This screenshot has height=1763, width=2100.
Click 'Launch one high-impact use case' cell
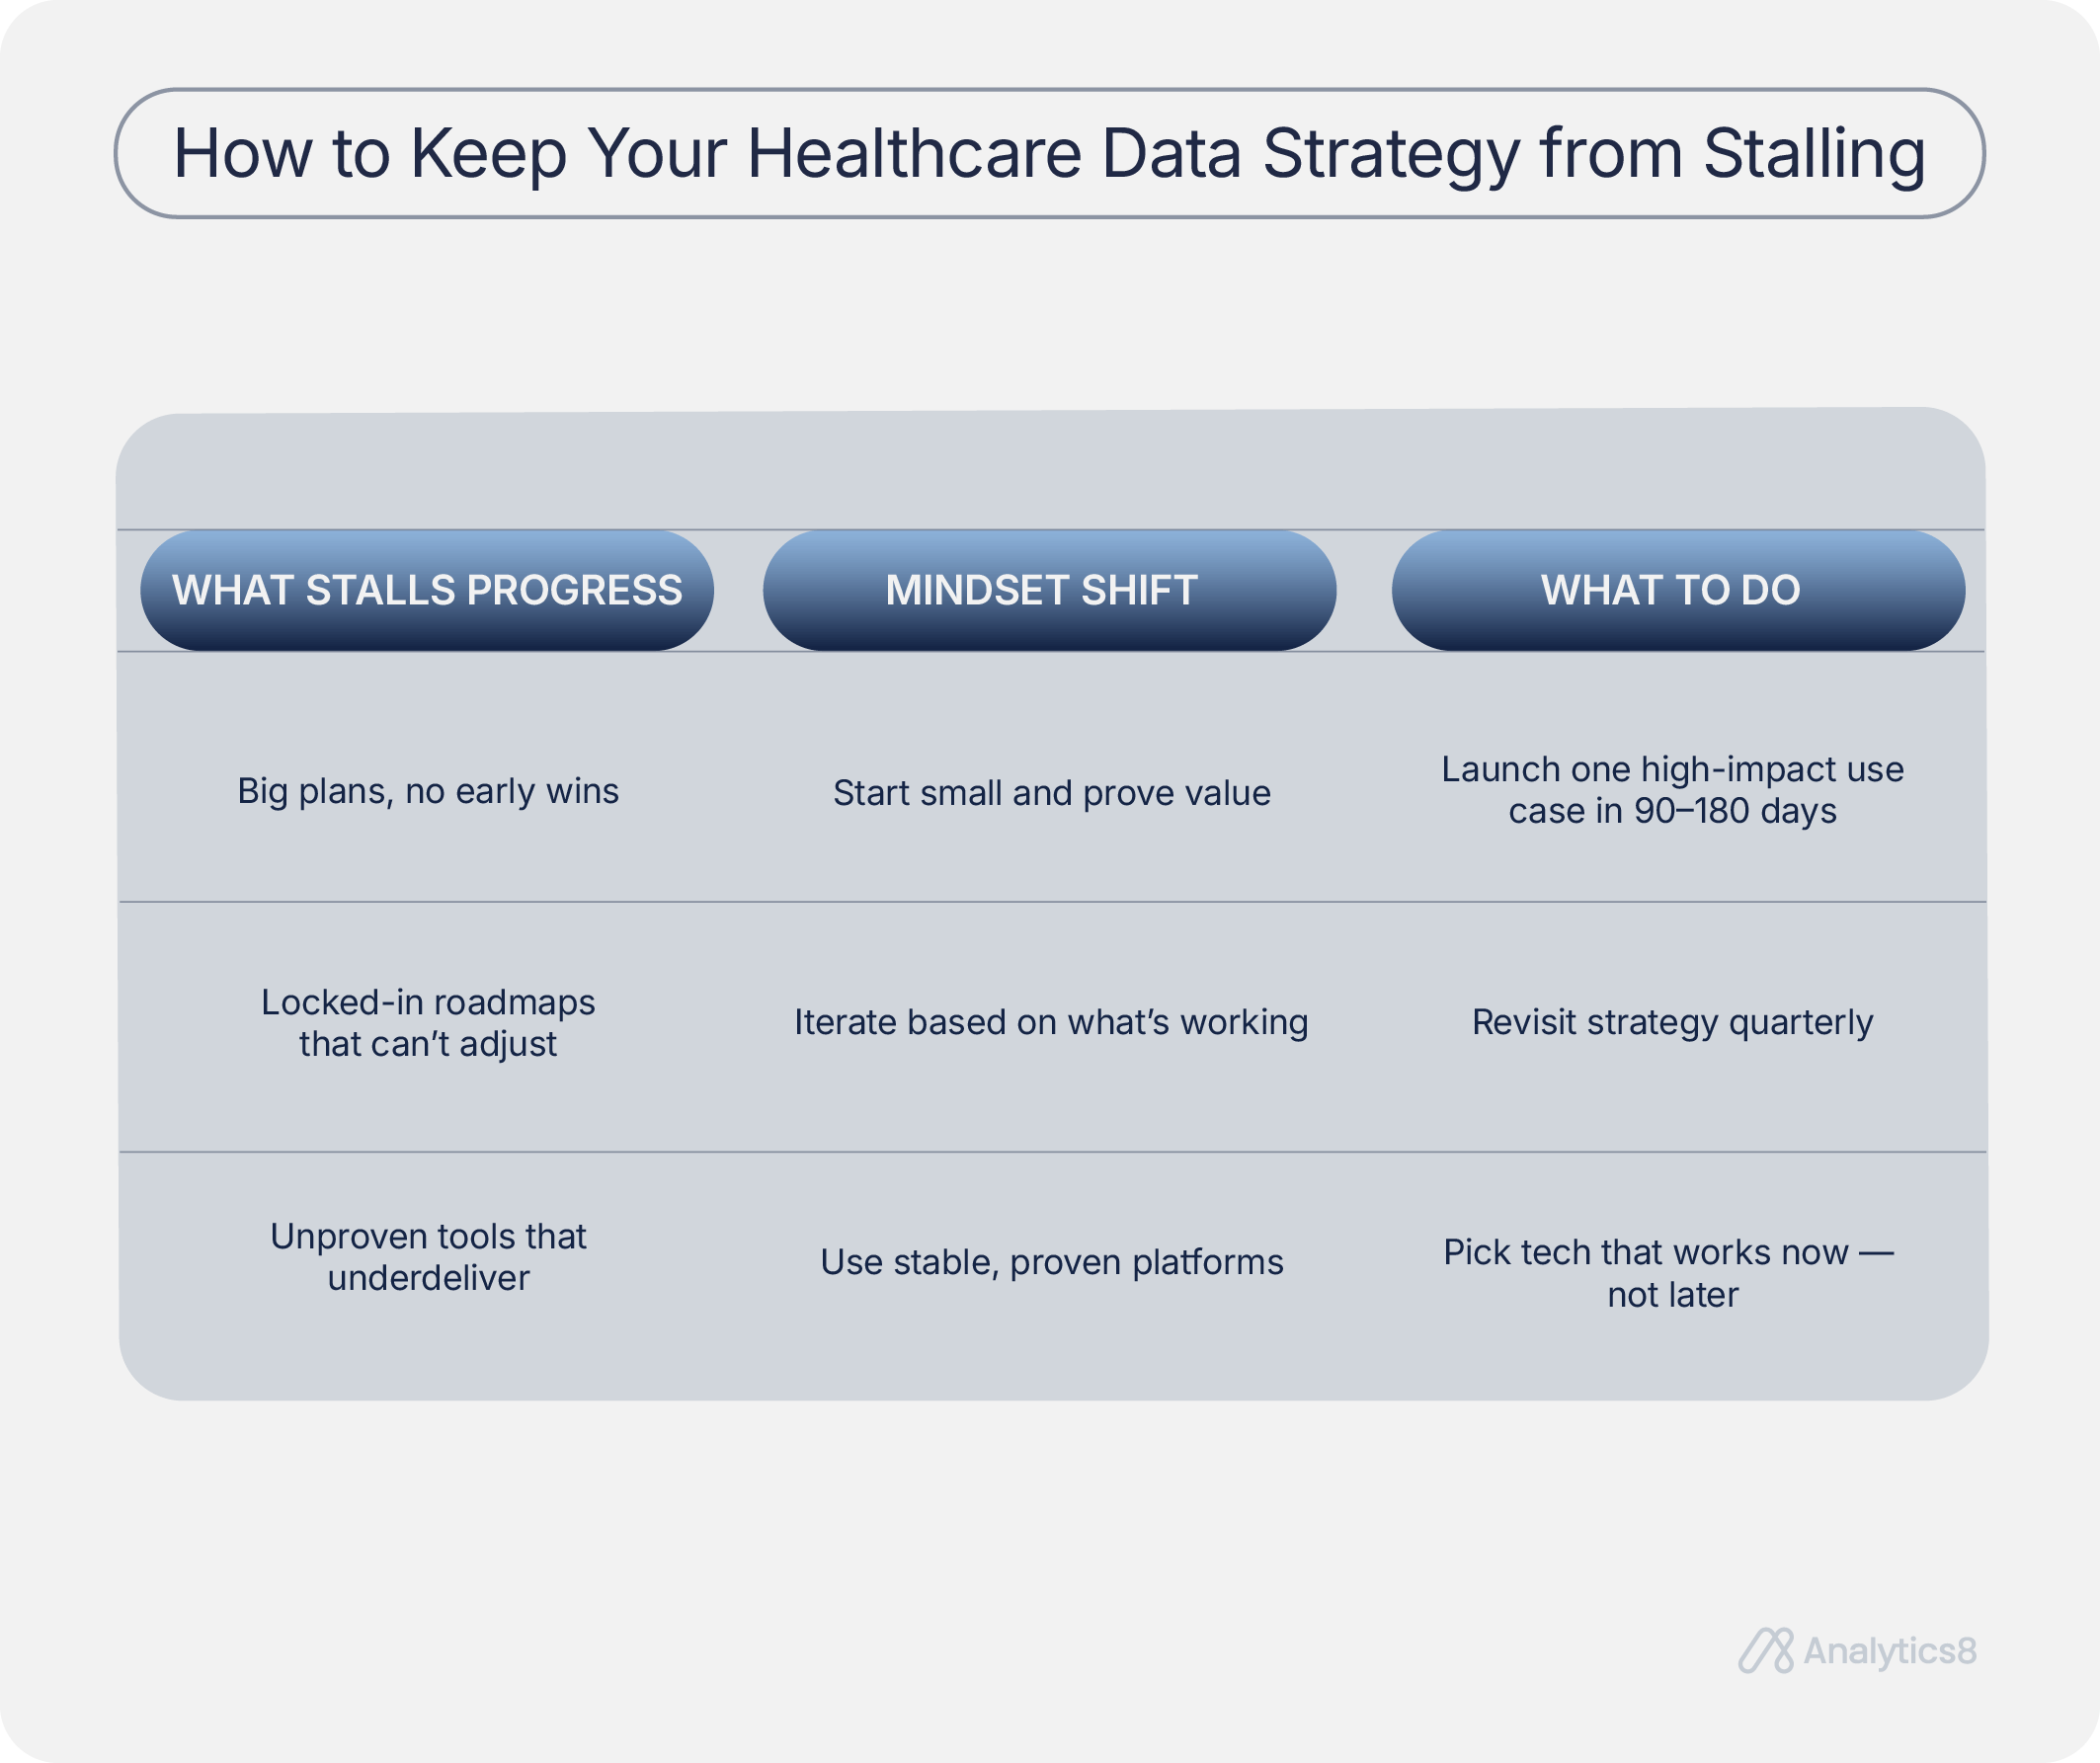pyautogui.click(x=1673, y=790)
